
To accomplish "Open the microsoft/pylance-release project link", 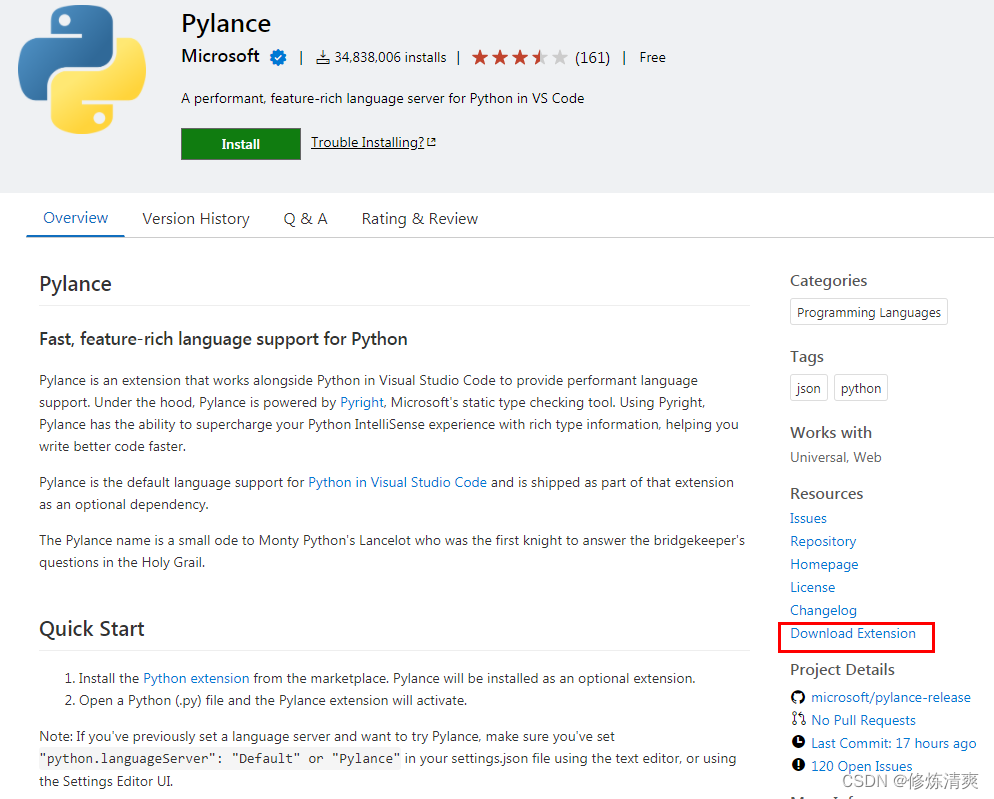I will click(x=891, y=698).
